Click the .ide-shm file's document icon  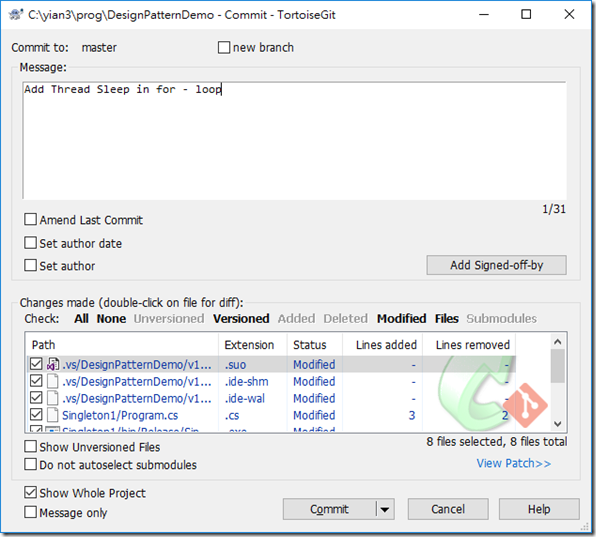53,381
